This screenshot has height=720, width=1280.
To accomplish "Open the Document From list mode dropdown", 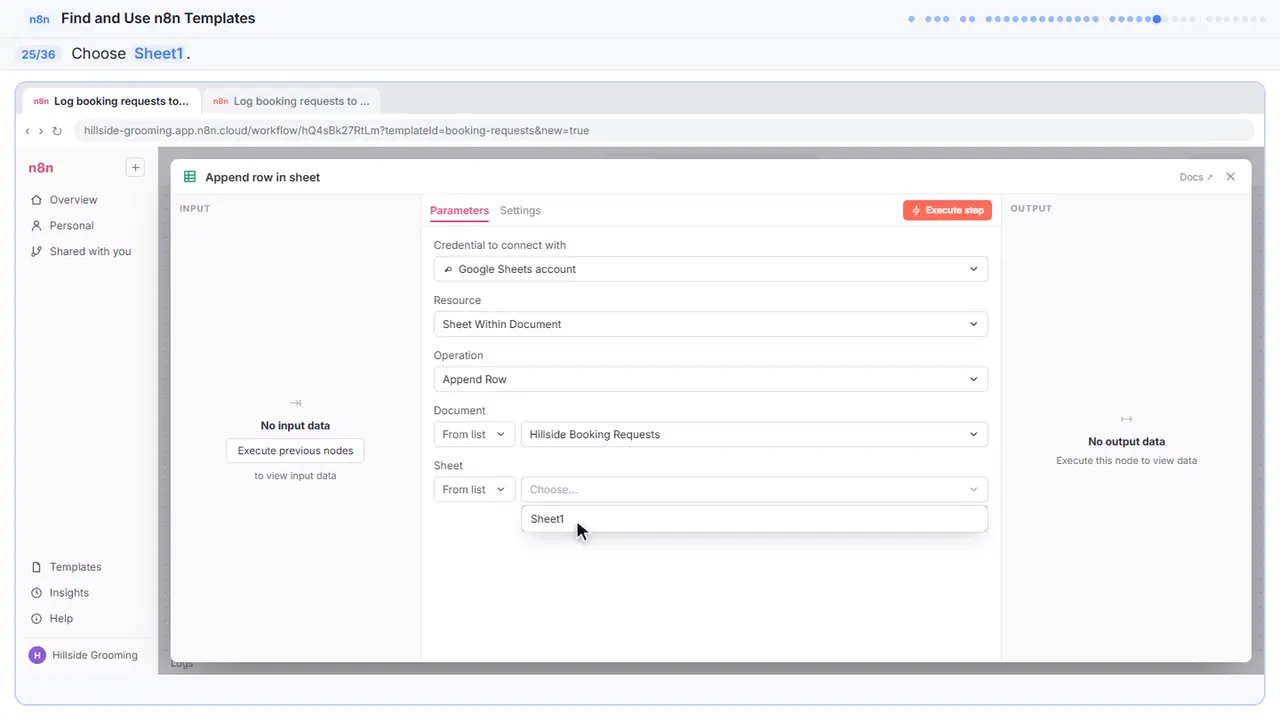I will (475, 434).
